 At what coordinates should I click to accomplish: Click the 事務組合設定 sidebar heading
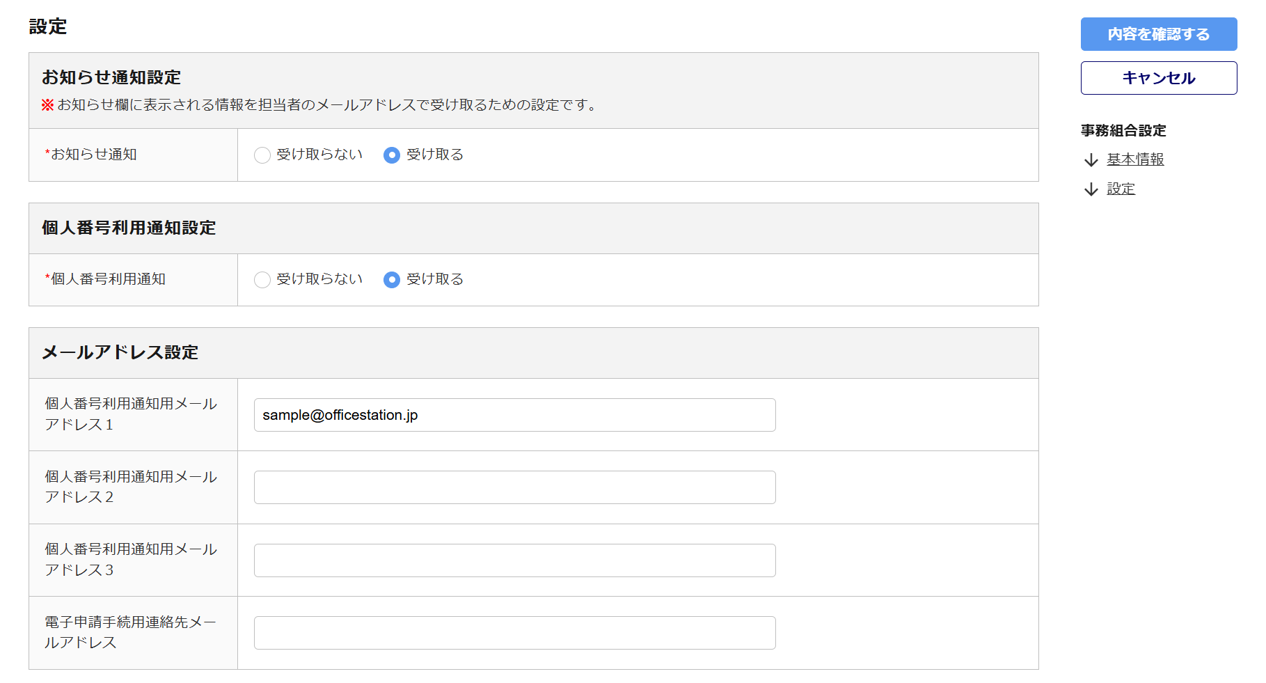point(1123,131)
